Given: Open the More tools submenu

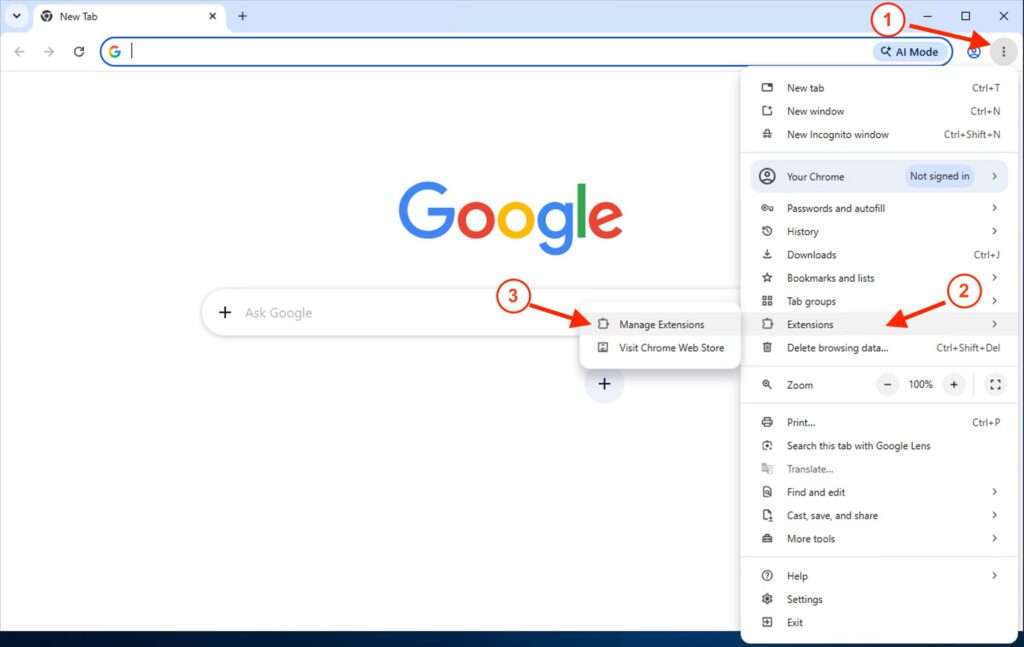Looking at the screenshot, I should (880, 539).
